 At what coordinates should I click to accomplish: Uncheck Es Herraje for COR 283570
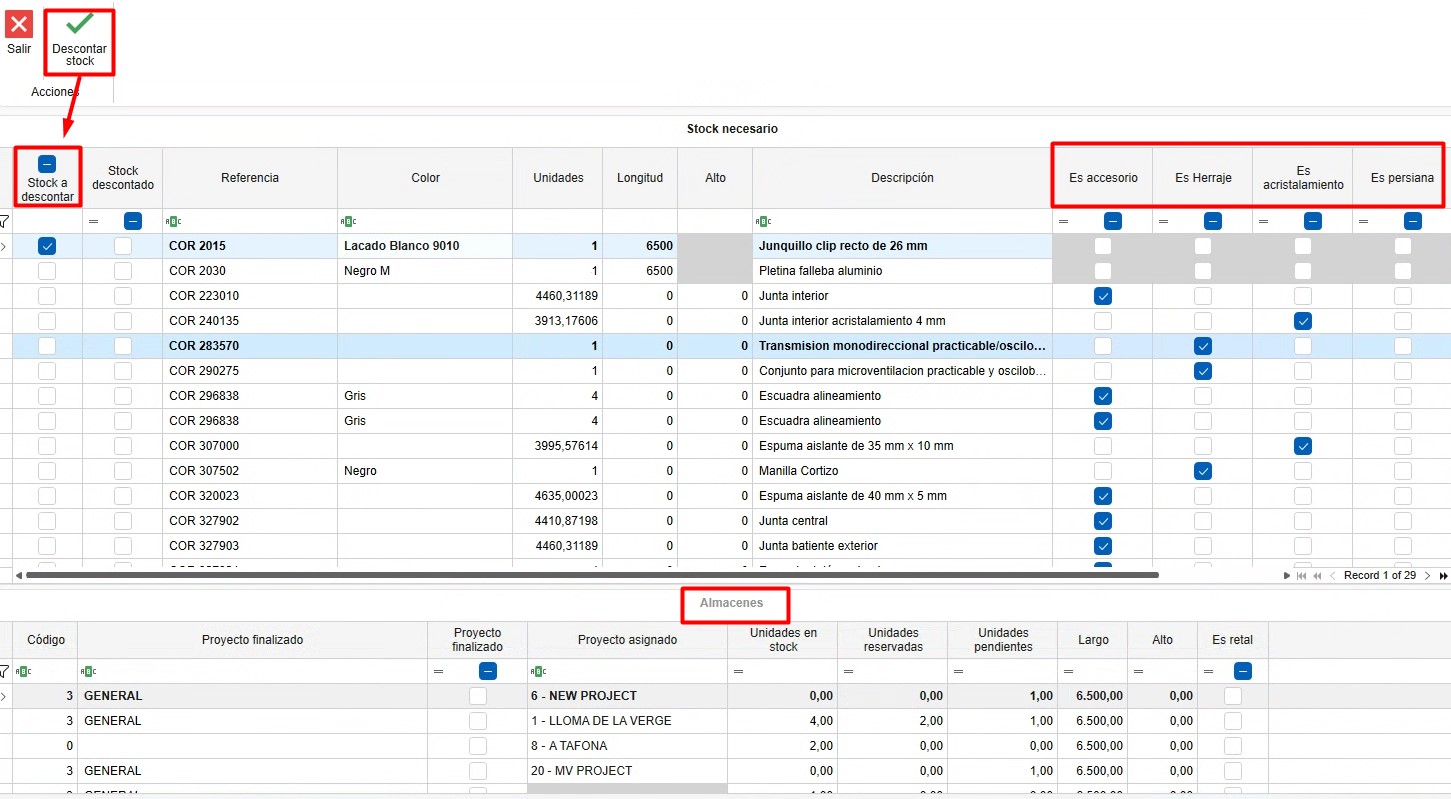click(x=1203, y=346)
